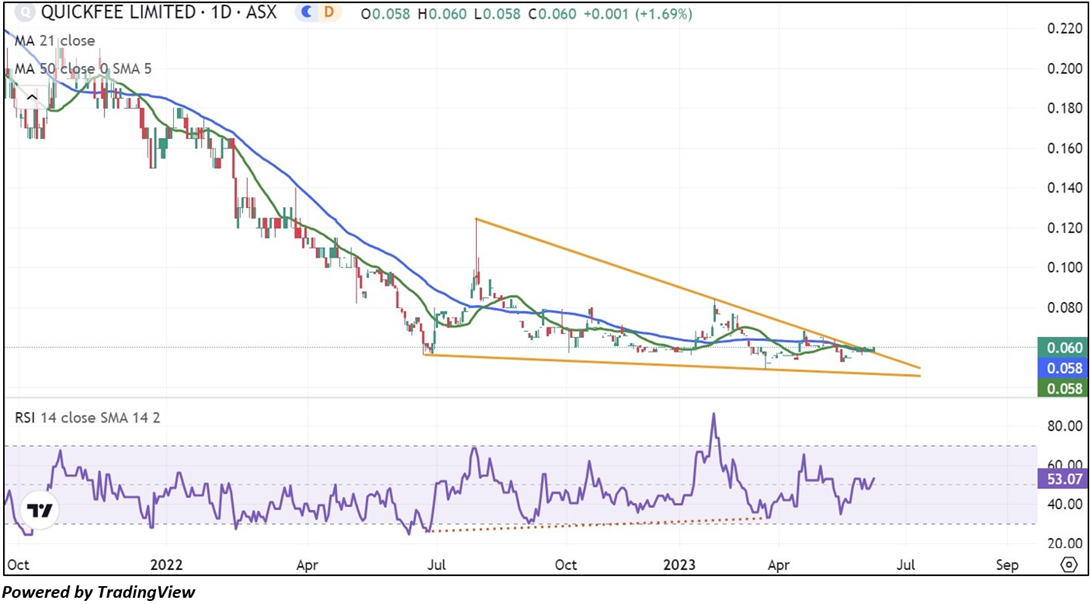The image size is (1090, 604).
Task: Click the 0.100 price scale label
Action: pyautogui.click(x=1064, y=268)
